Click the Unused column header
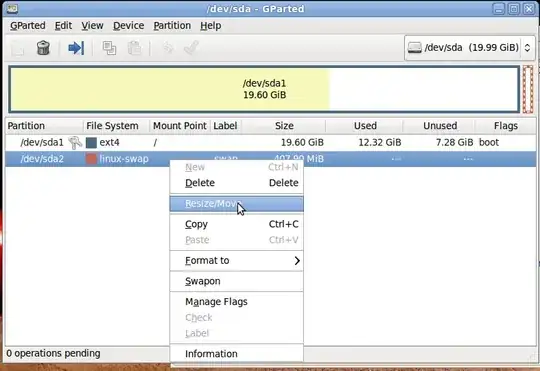The image size is (540, 371). tap(439, 126)
